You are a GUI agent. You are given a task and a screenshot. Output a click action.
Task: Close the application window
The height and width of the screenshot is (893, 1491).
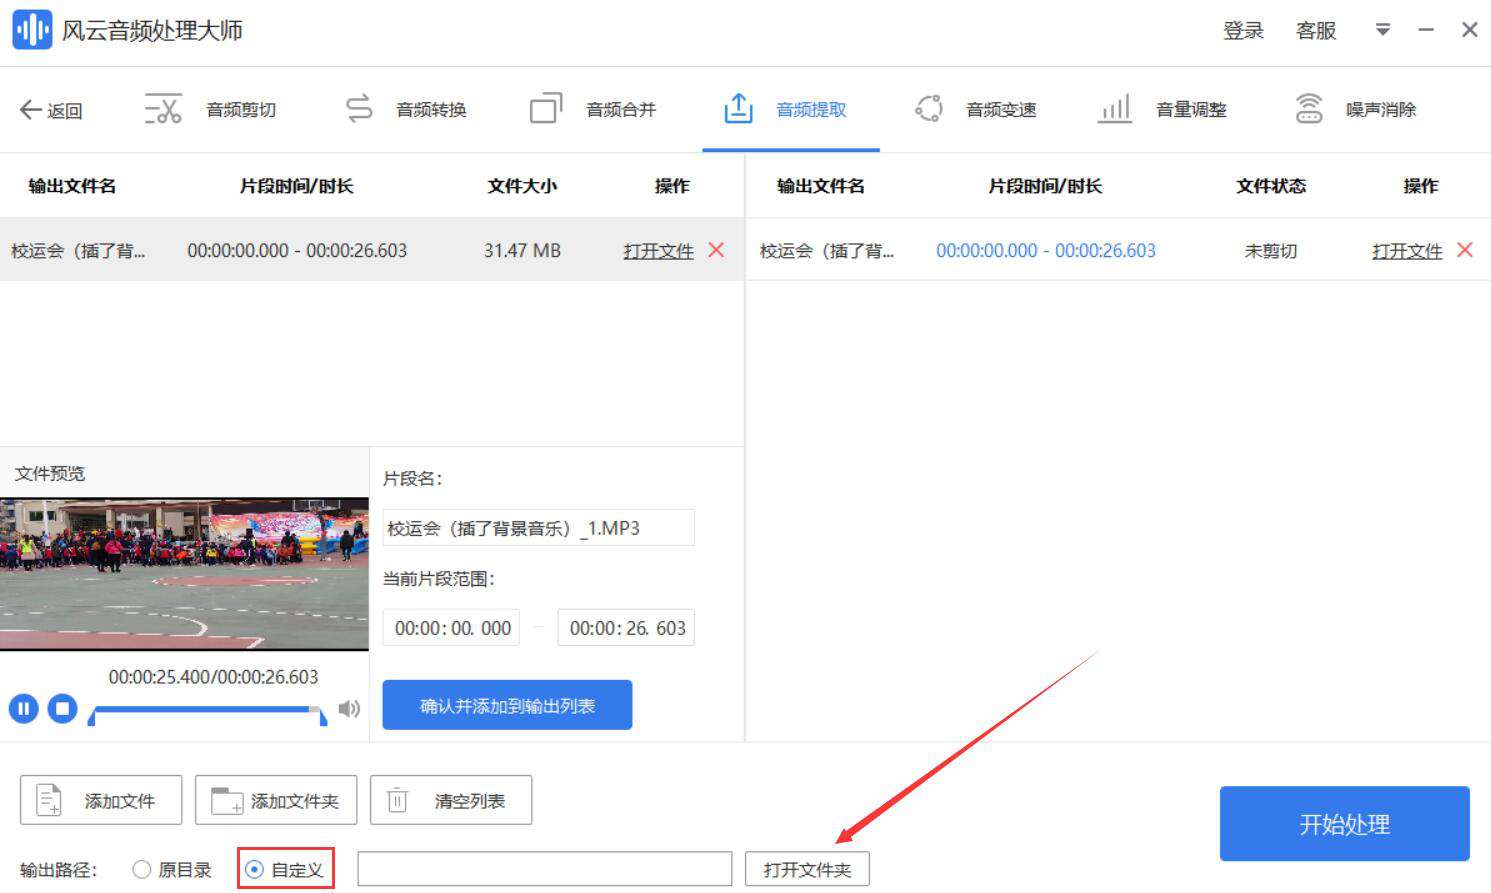point(1470,30)
